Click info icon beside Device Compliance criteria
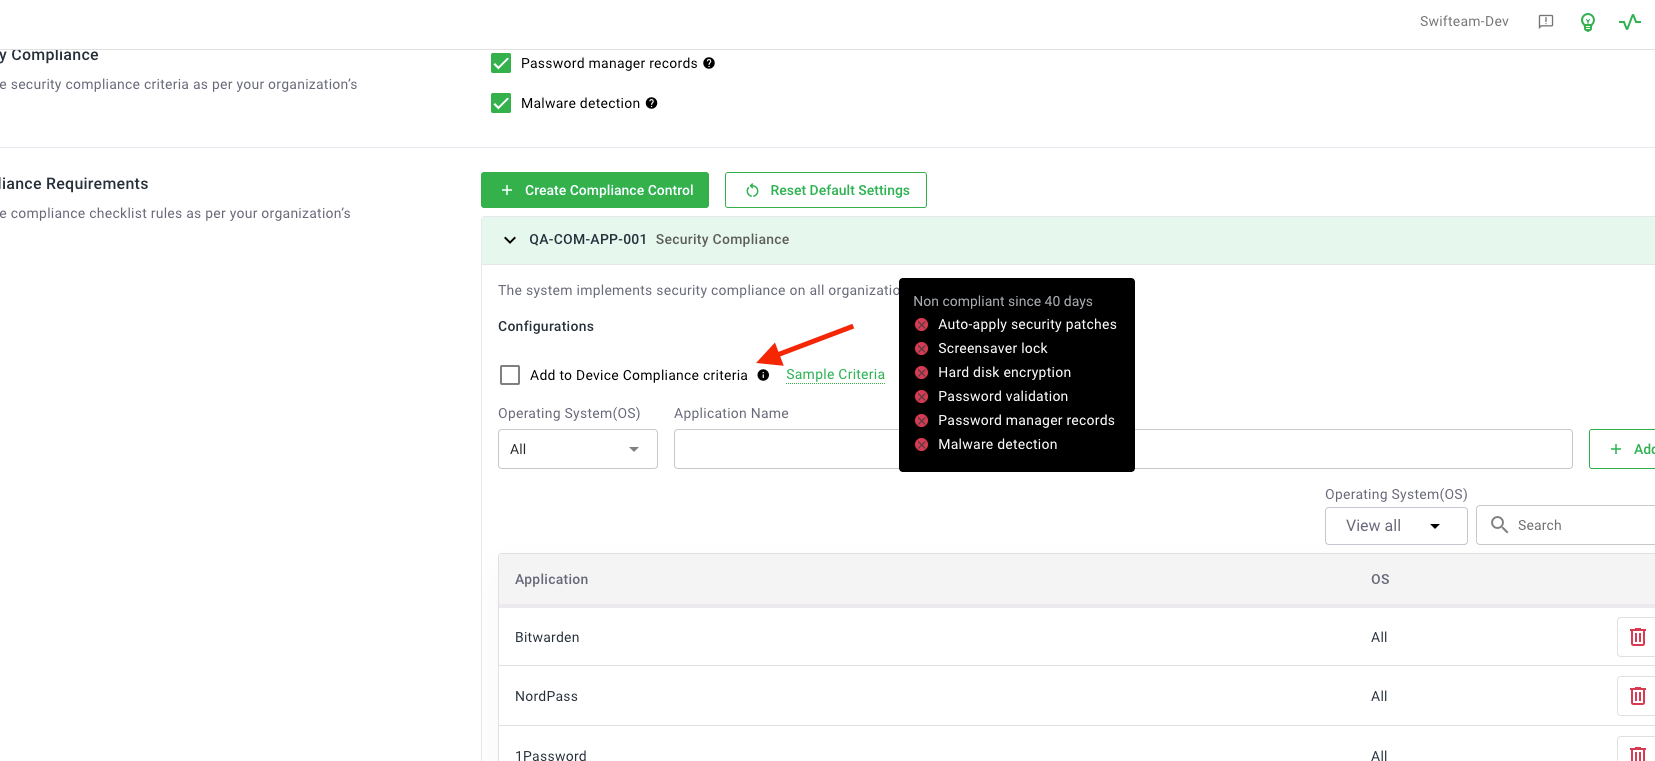This screenshot has height=761, width=1655. point(763,375)
